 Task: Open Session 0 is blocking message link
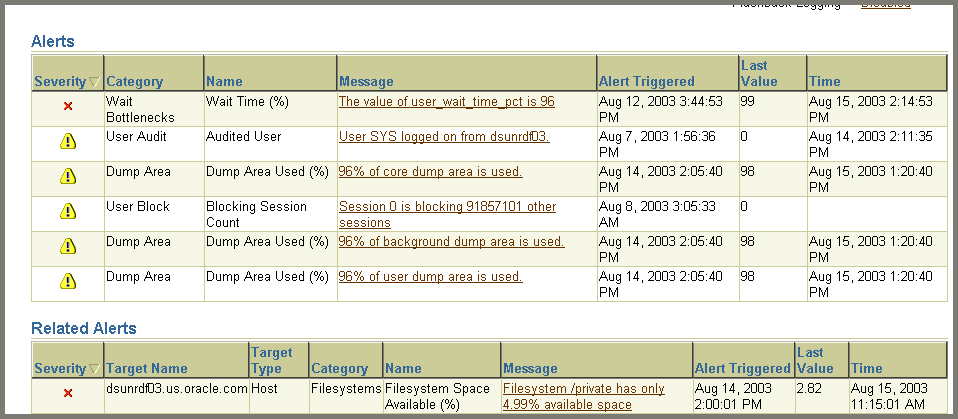click(x=447, y=206)
